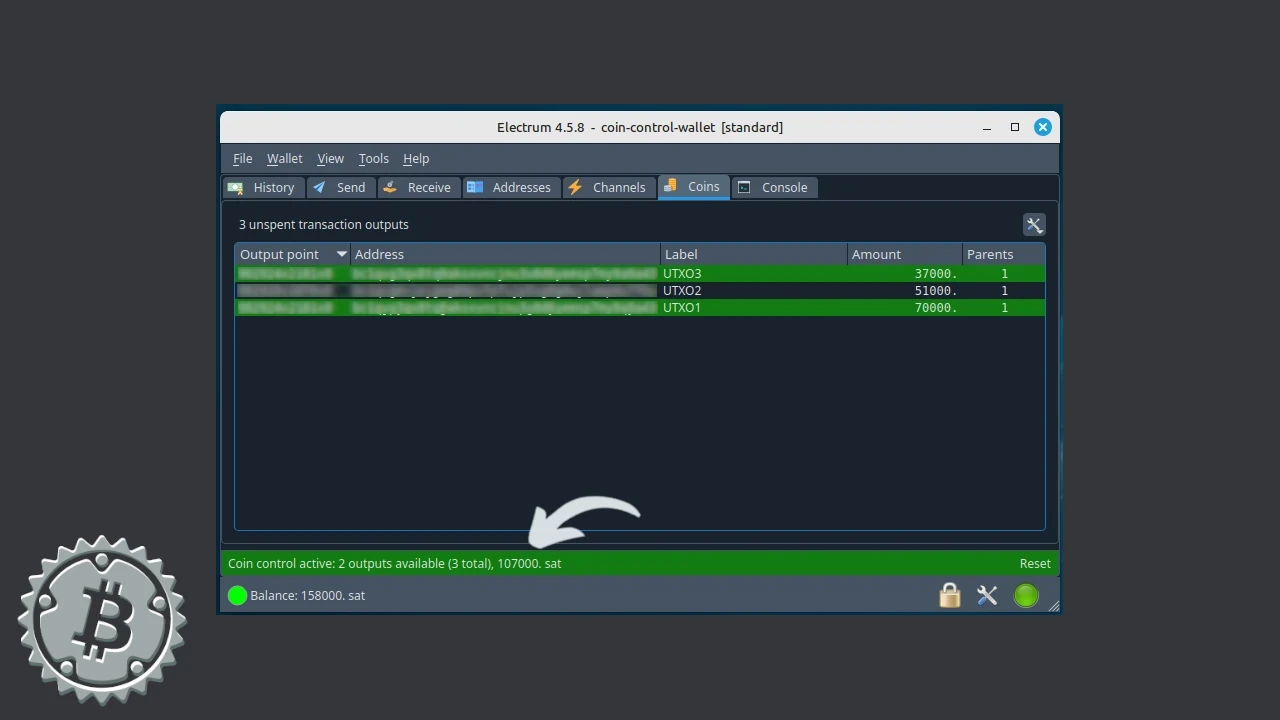Open network status green circle
Image resolution: width=1280 pixels, height=720 pixels.
pyautogui.click(x=1026, y=595)
